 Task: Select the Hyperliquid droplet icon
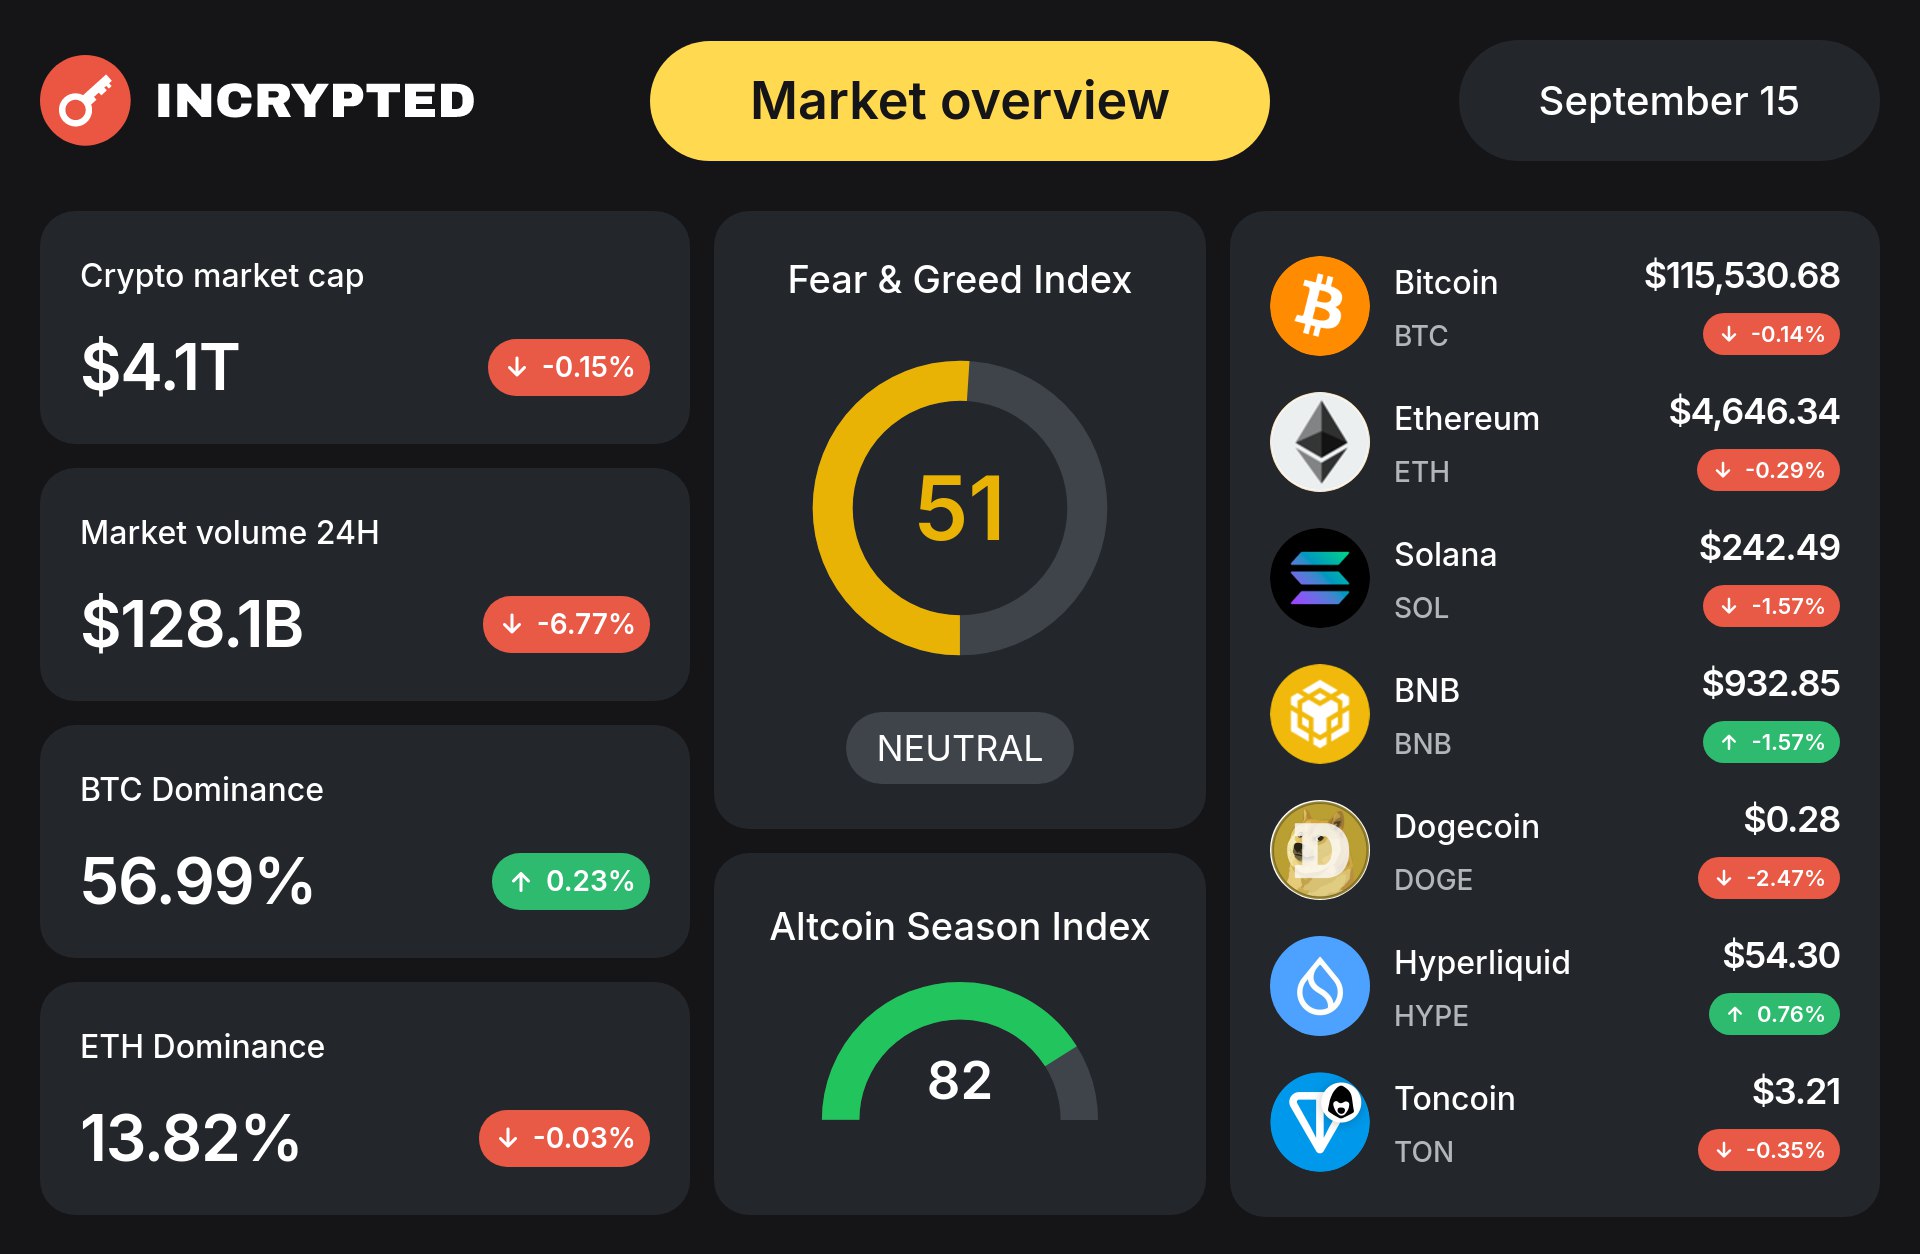tap(1320, 986)
